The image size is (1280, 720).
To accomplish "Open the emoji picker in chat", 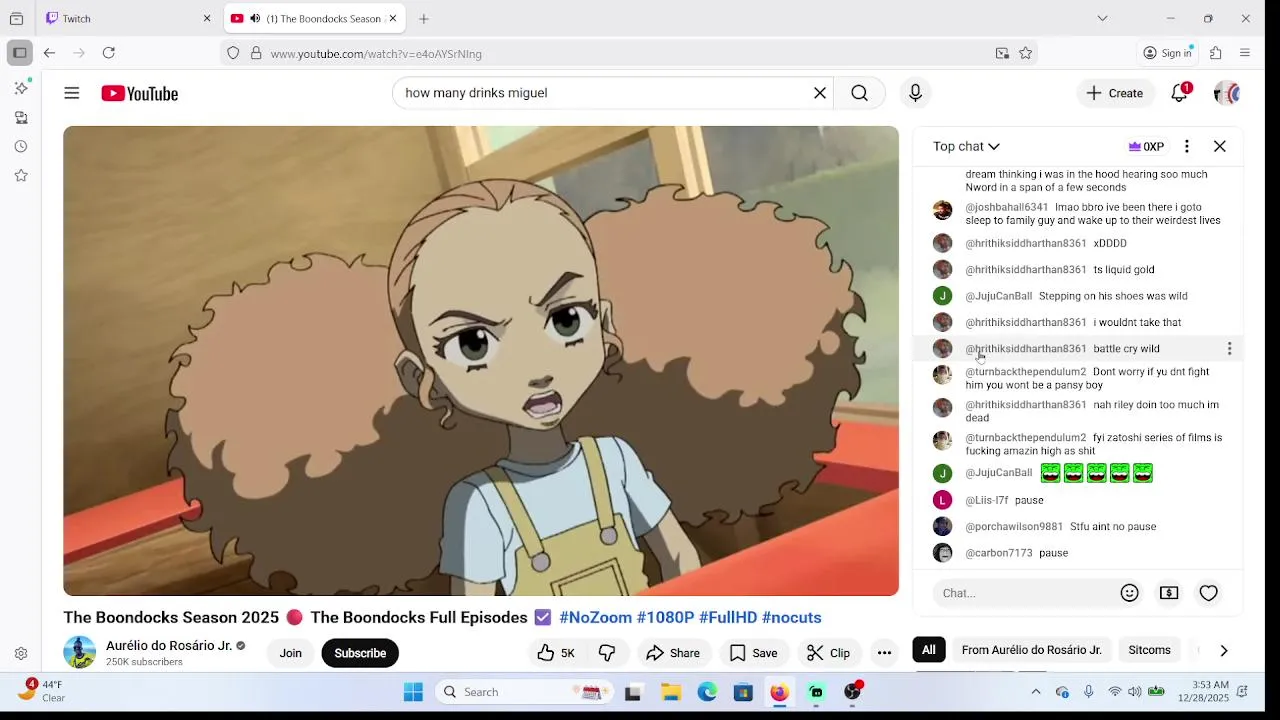I will tap(1130, 593).
